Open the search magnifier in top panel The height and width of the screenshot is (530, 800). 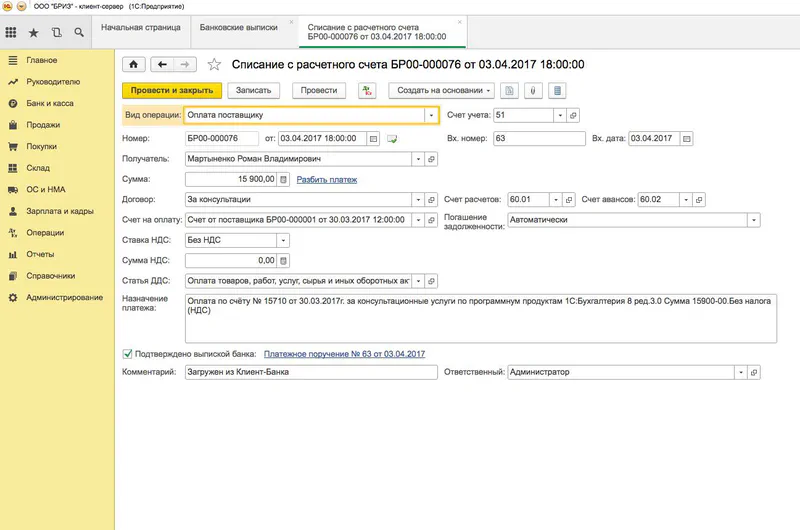point(78,33)
